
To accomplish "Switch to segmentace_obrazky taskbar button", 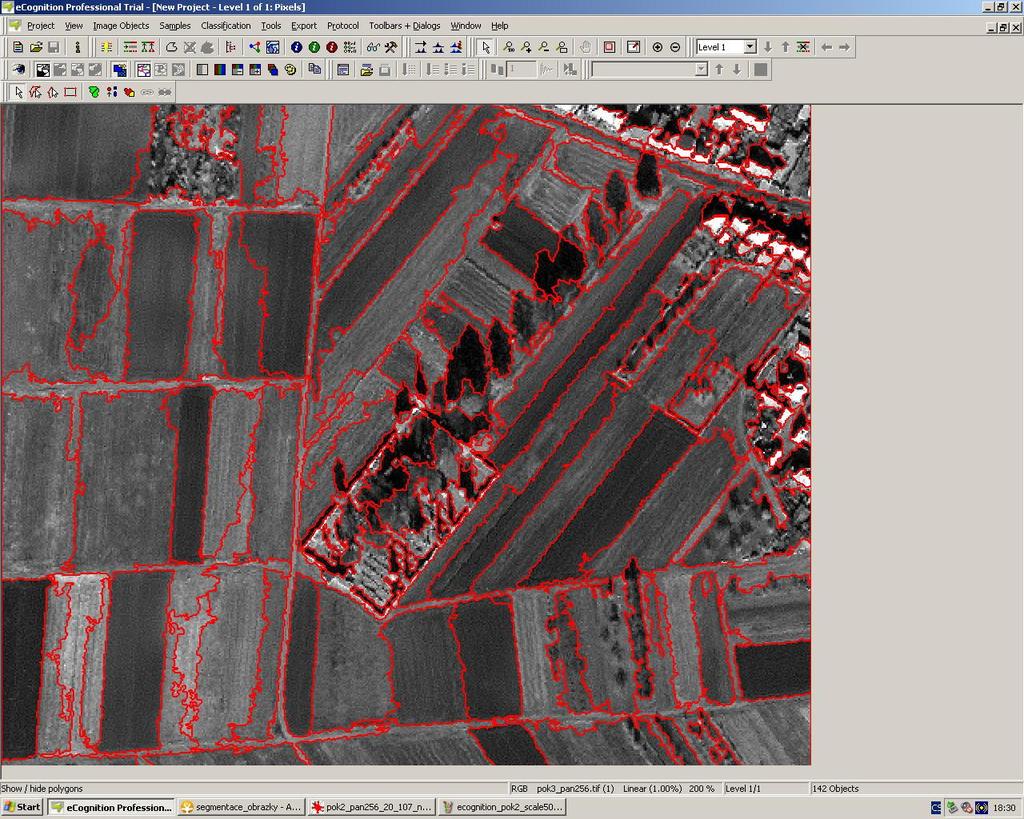I will (241, 807).
